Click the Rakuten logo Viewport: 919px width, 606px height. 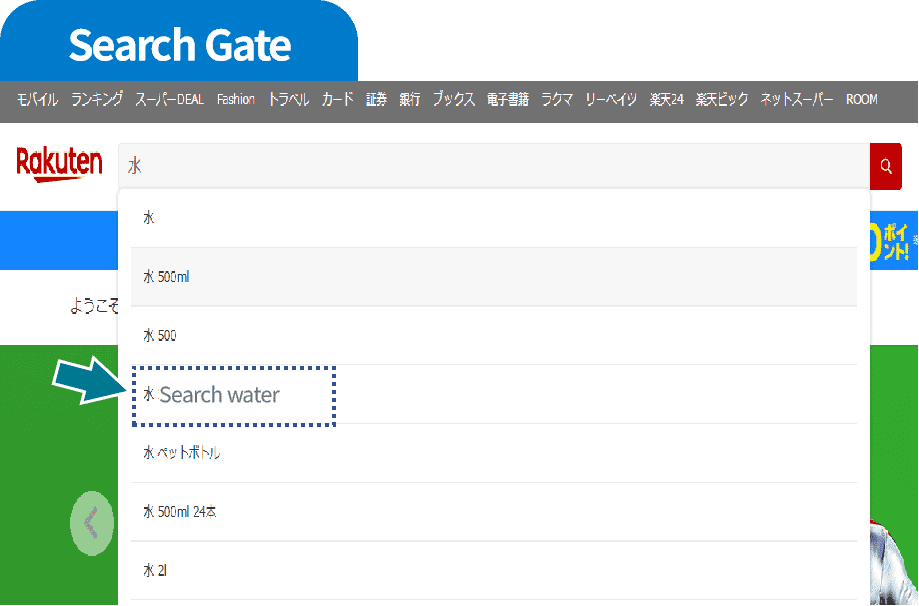click(58, 164)
